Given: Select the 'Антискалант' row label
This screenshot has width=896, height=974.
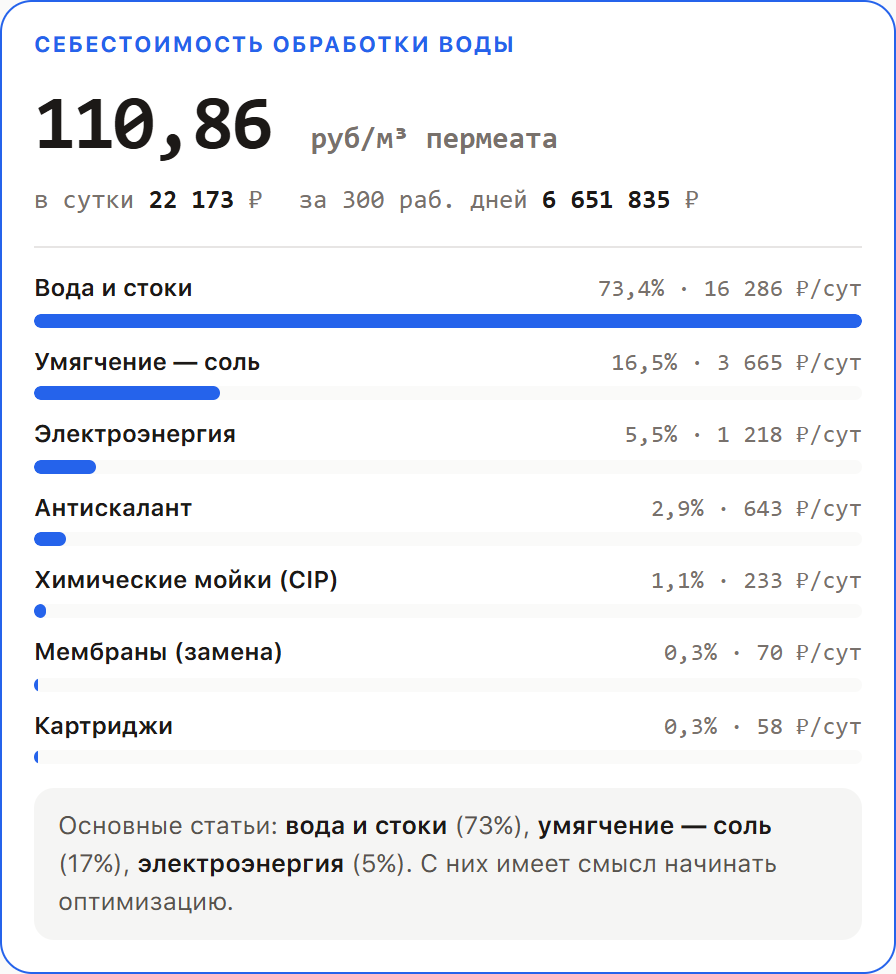Looking at the screenshot, I should pyautogui.click(x=113, y=508).
